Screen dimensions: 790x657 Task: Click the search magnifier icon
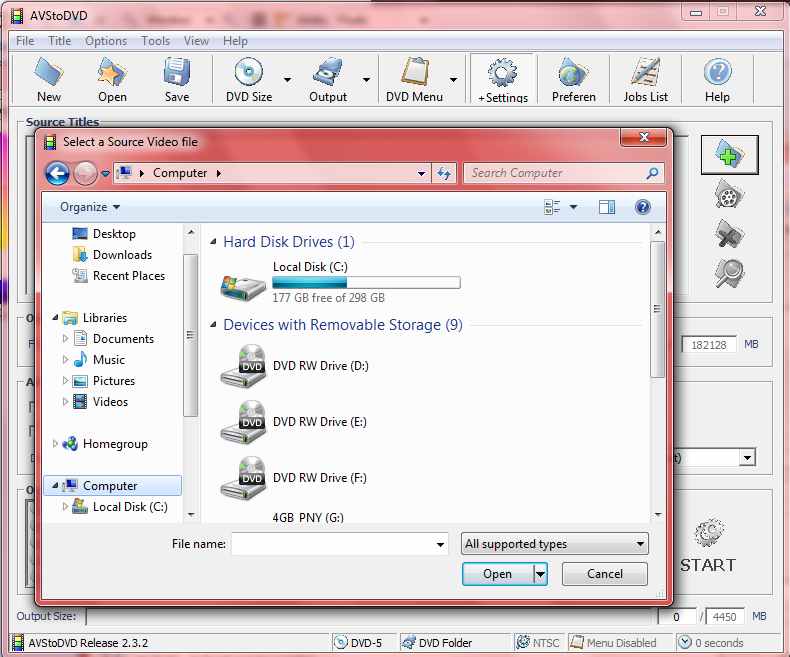point(652,173)
